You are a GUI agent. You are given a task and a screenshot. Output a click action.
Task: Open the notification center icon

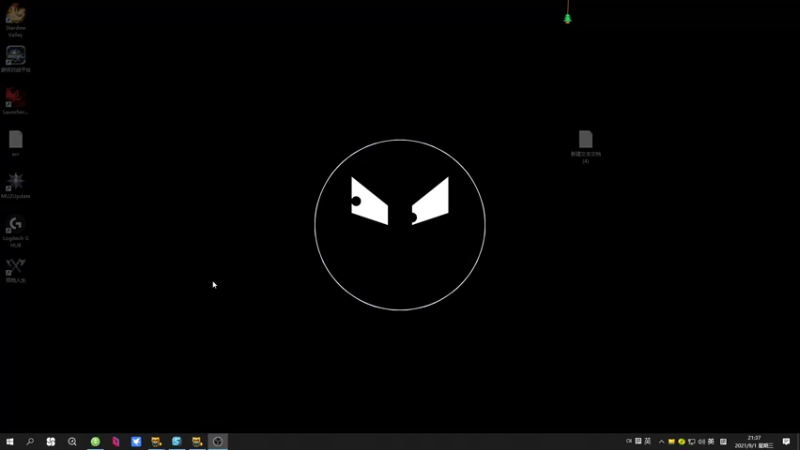(x=786, y=442)
